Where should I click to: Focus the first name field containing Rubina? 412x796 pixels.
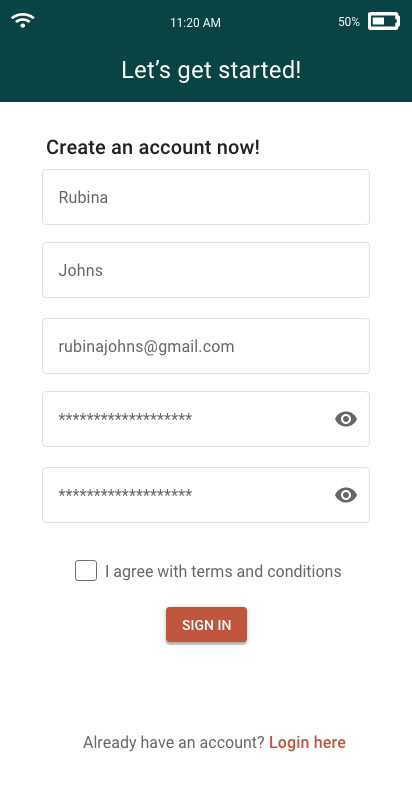[206, 197]
